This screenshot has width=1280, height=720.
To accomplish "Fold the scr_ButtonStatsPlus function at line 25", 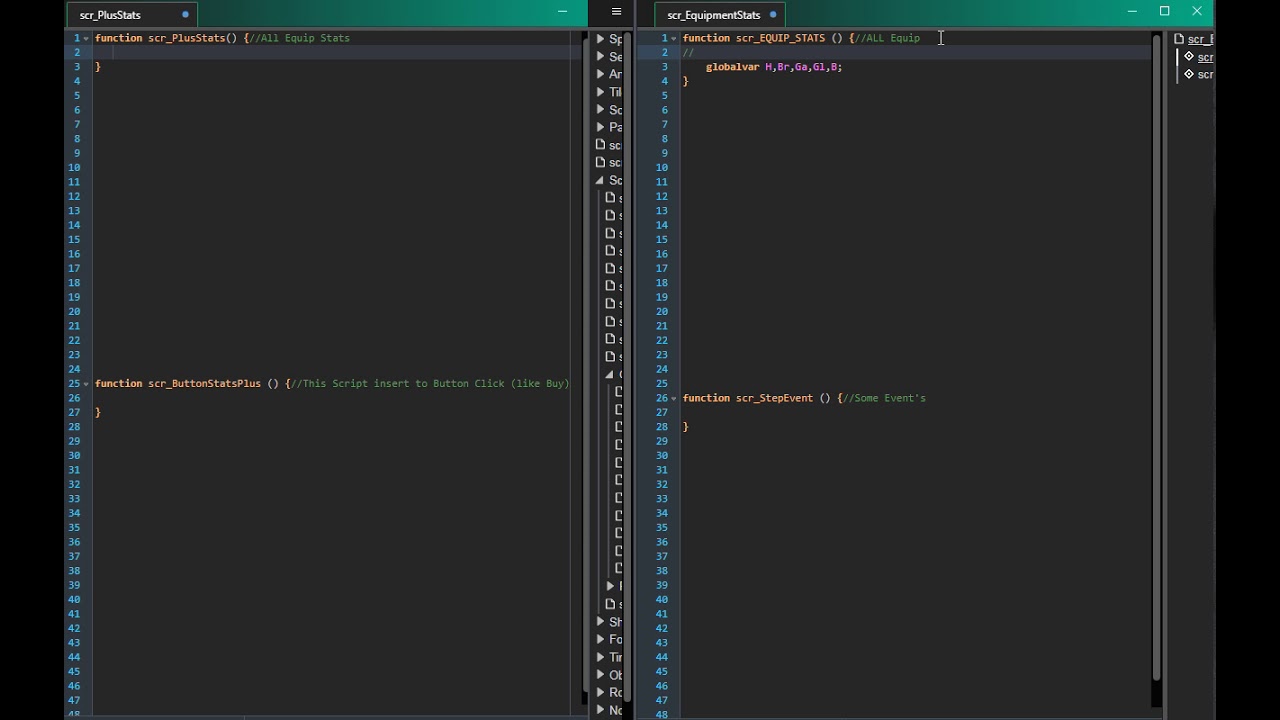I will coord(86,383).
